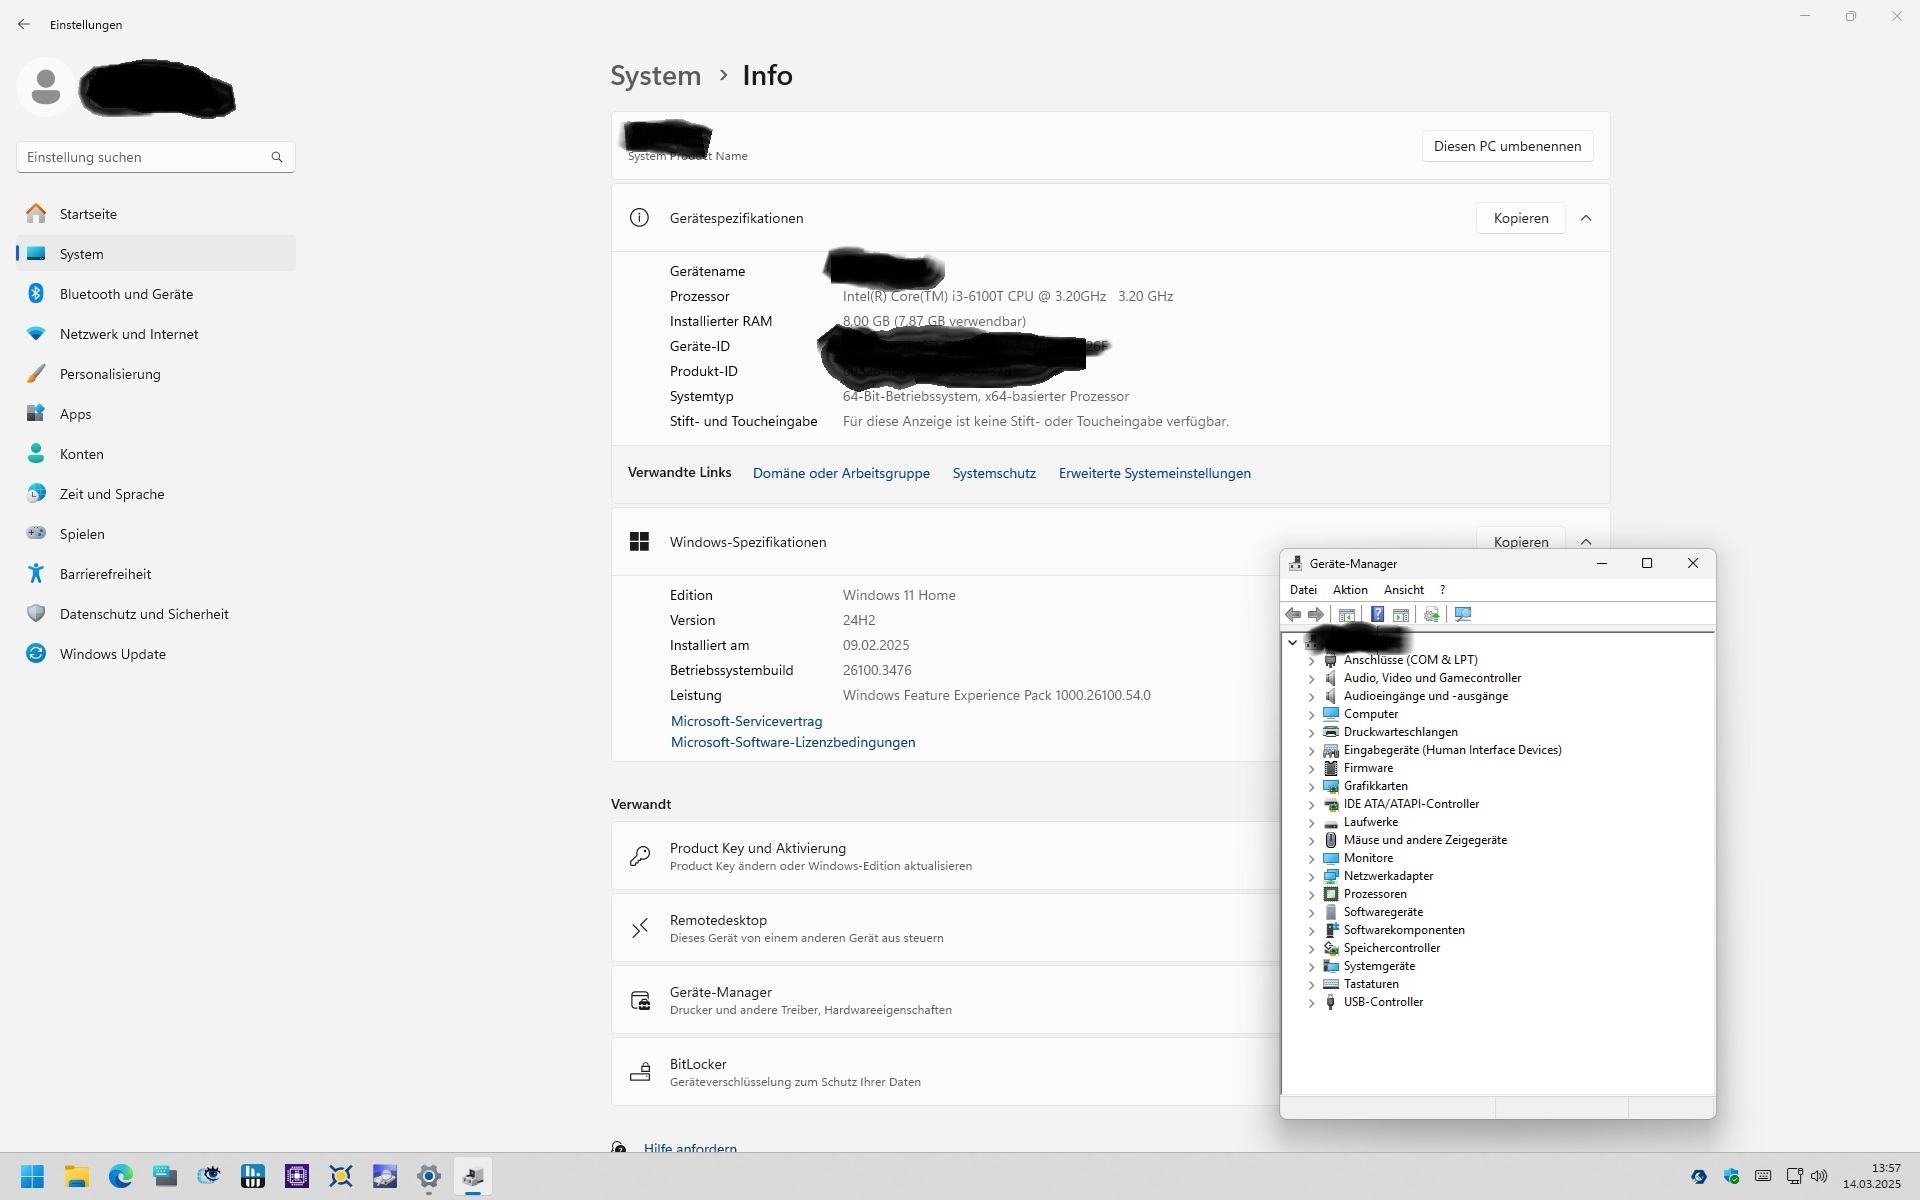Open the ? help menu in Geräte-Manager
The image size is (1920, 1200).
point(1442,590)
